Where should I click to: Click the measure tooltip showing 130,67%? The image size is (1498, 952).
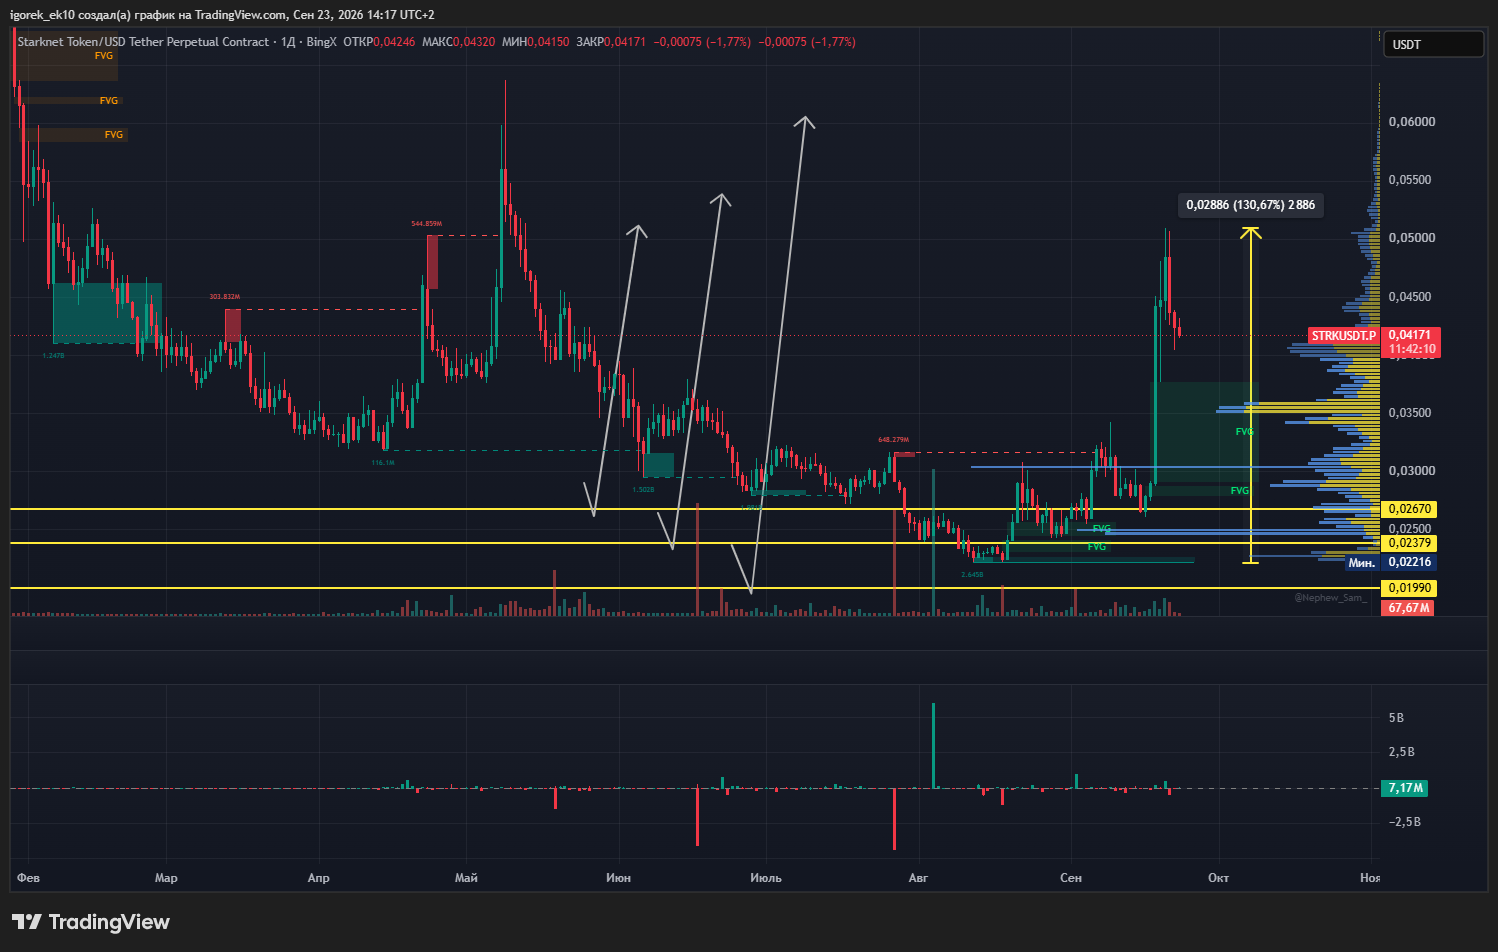pyautogui.click(x=1250, y=205)
